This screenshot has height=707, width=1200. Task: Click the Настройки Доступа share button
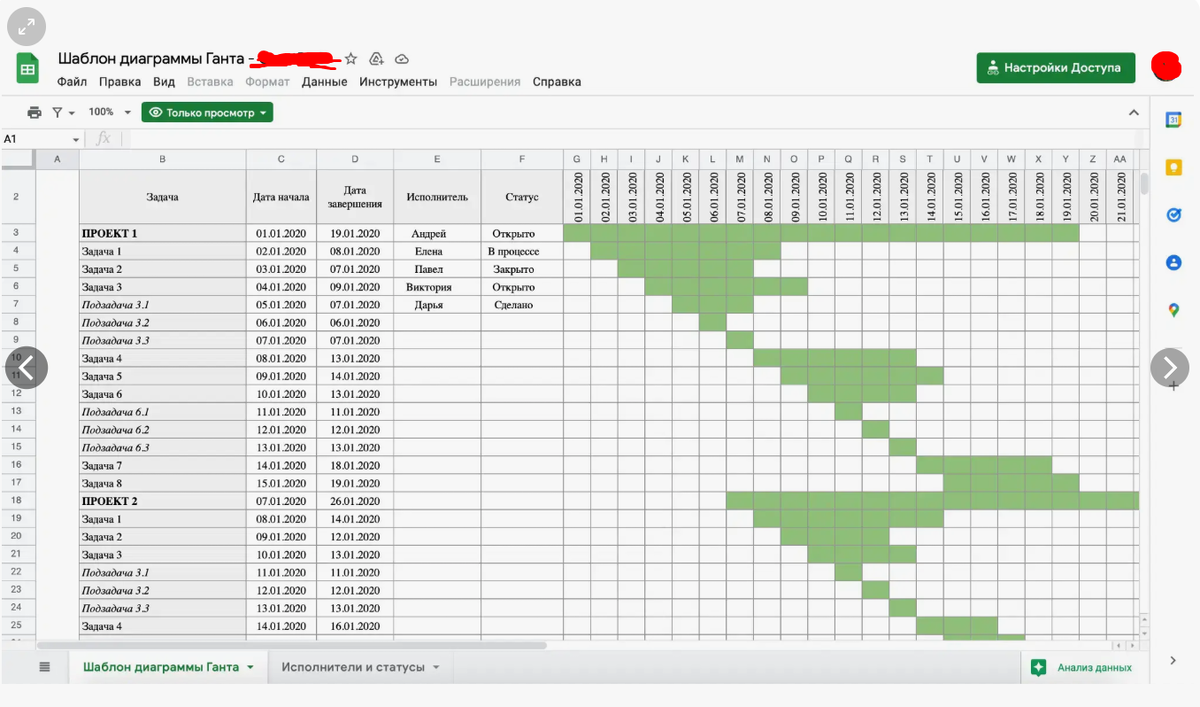1056,68
